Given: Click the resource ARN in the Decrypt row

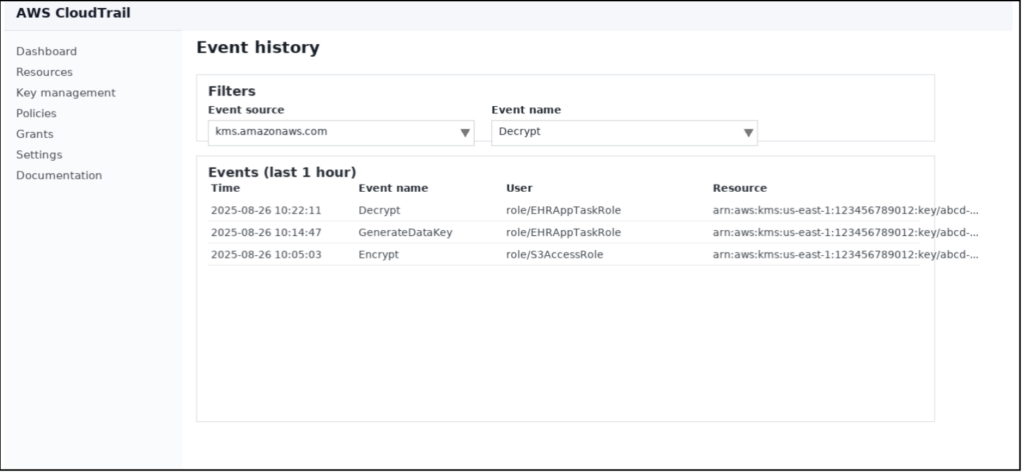Looking at the screenshot, I should (846, 210).
